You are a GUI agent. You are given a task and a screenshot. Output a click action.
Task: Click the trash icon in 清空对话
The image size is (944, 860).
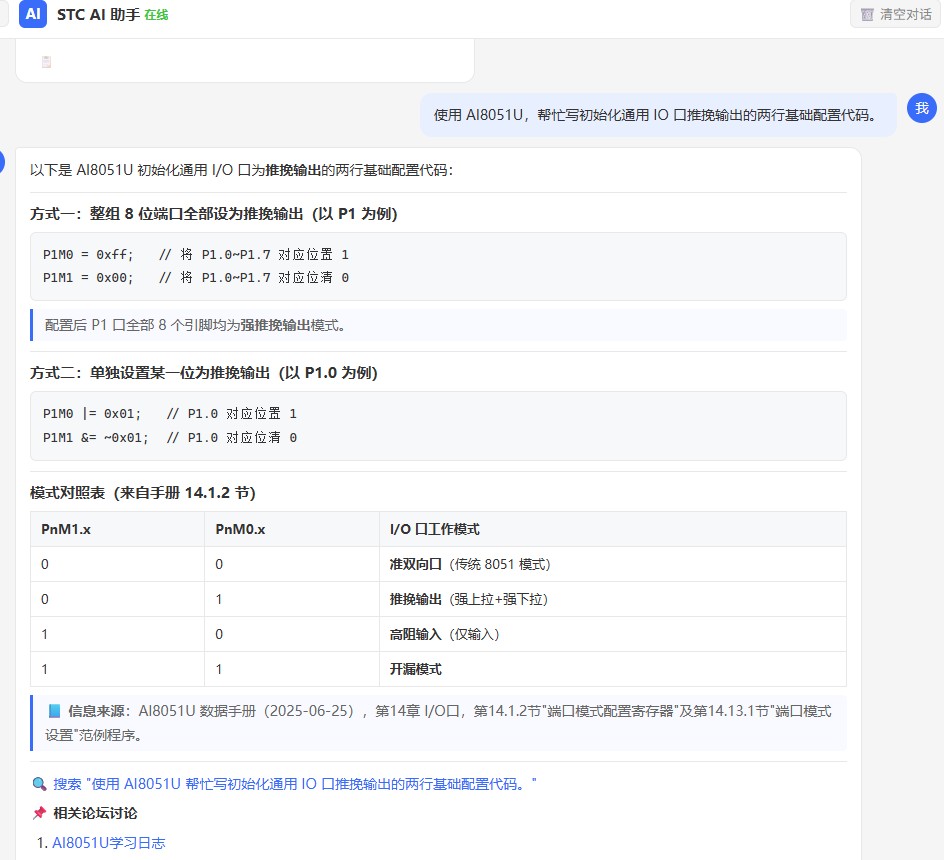coord(867,14)
